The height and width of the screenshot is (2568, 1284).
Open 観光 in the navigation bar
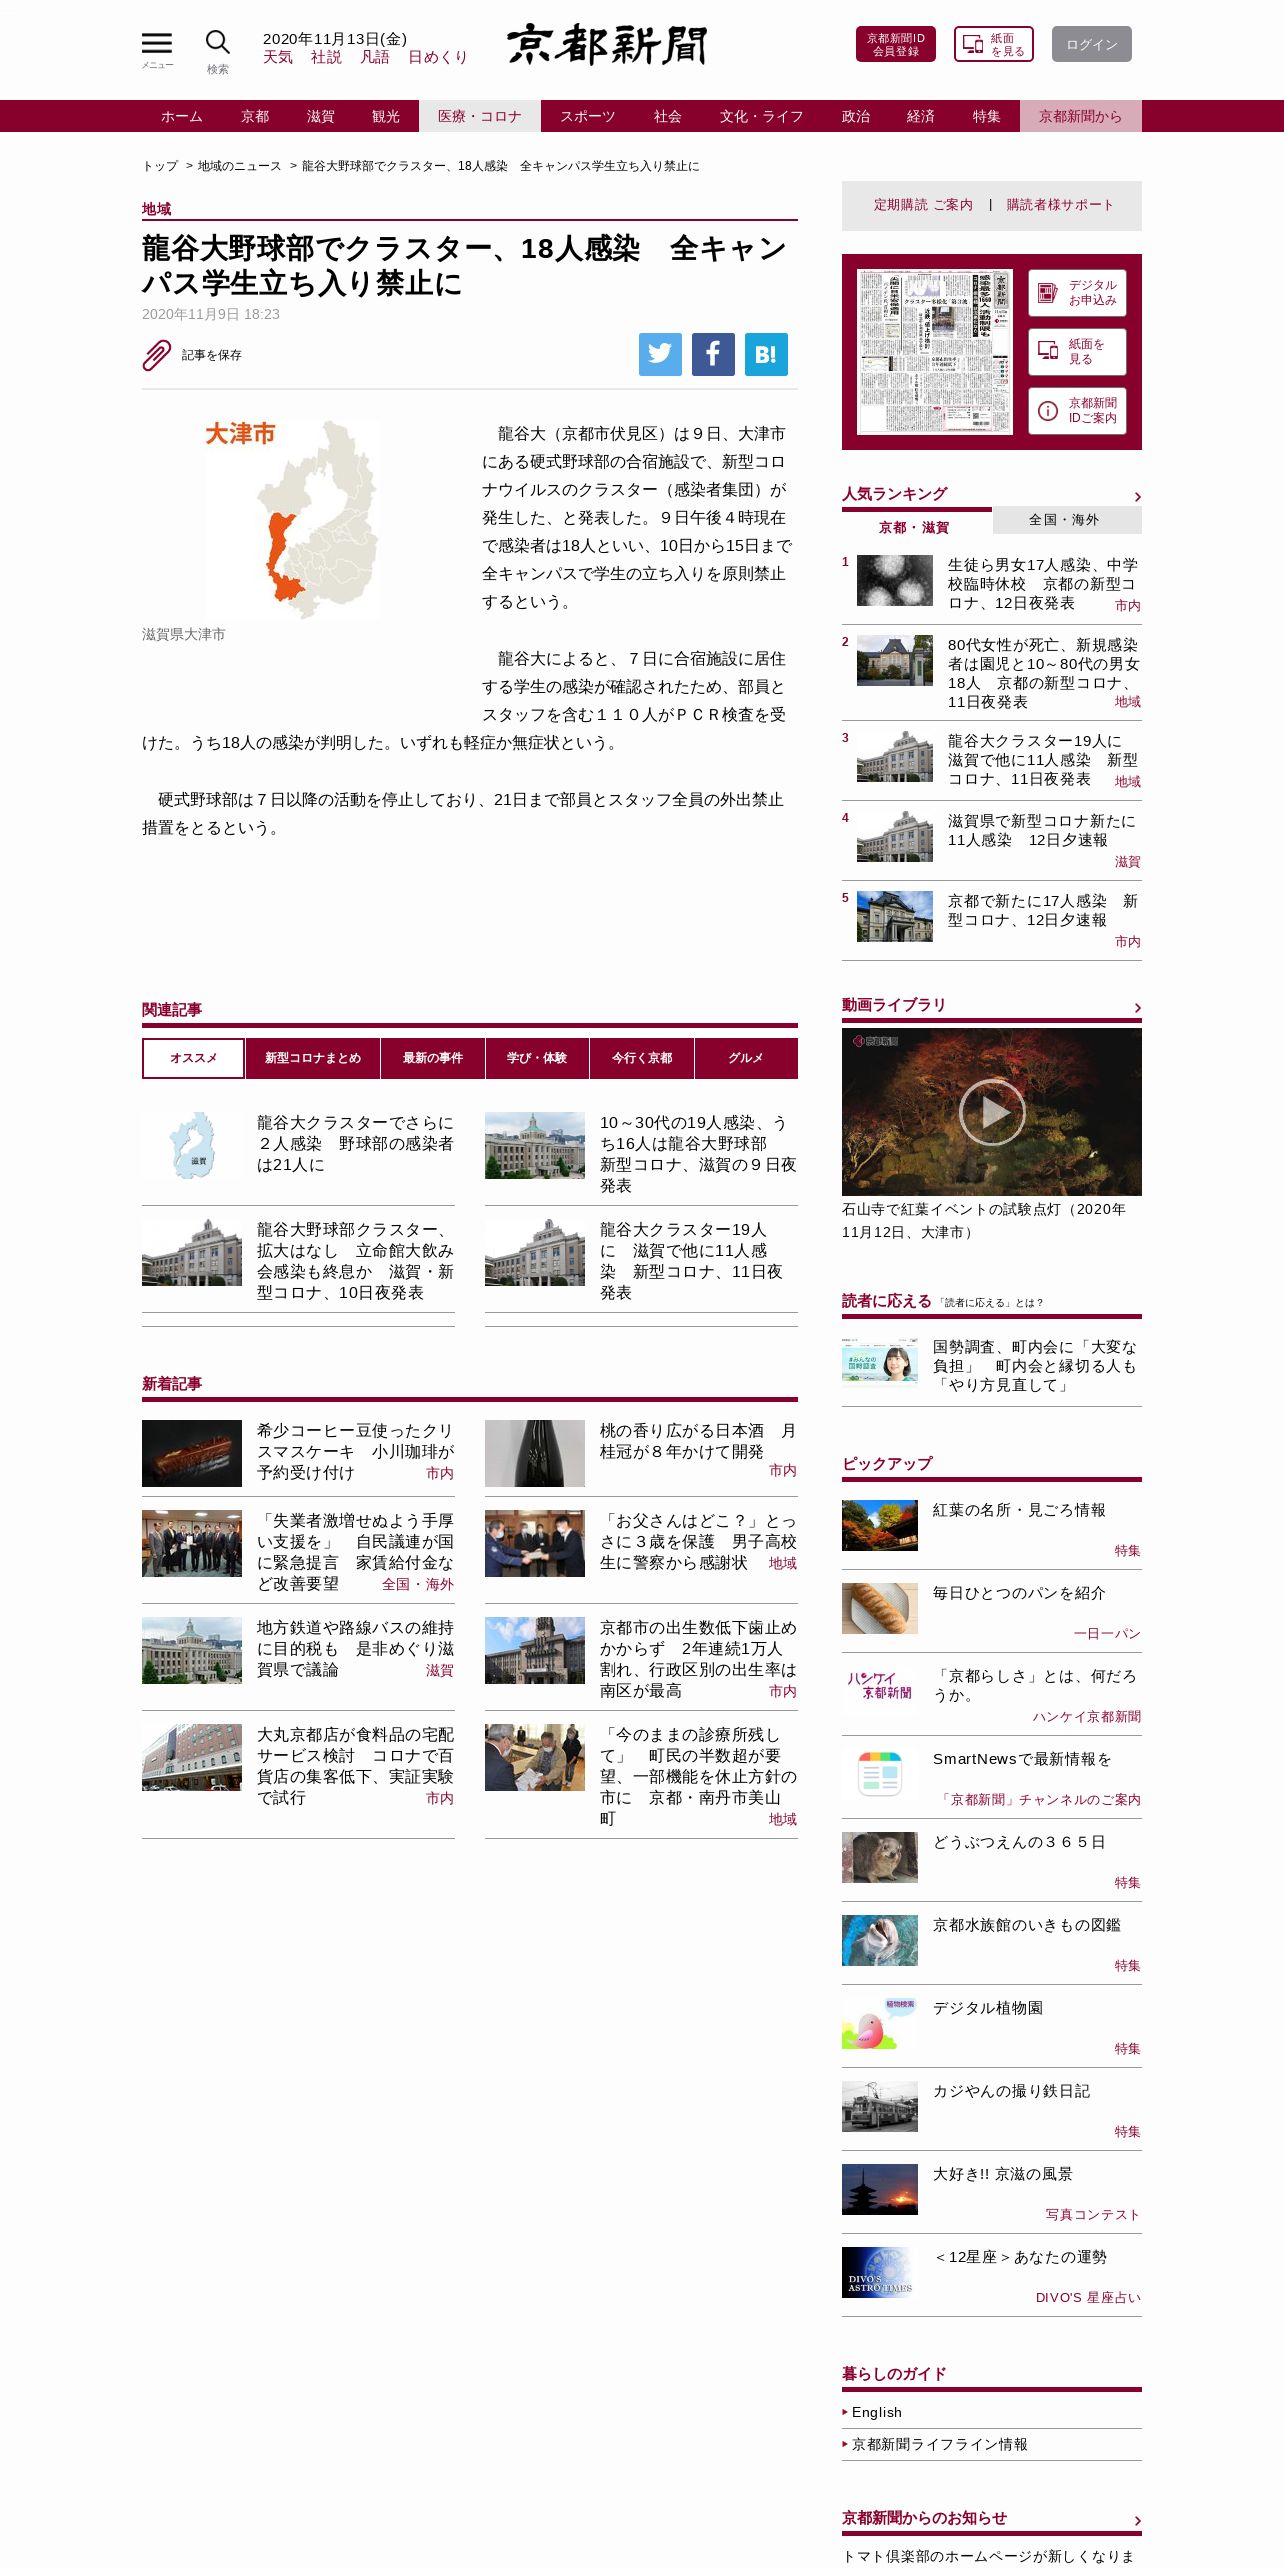[386, 116]
